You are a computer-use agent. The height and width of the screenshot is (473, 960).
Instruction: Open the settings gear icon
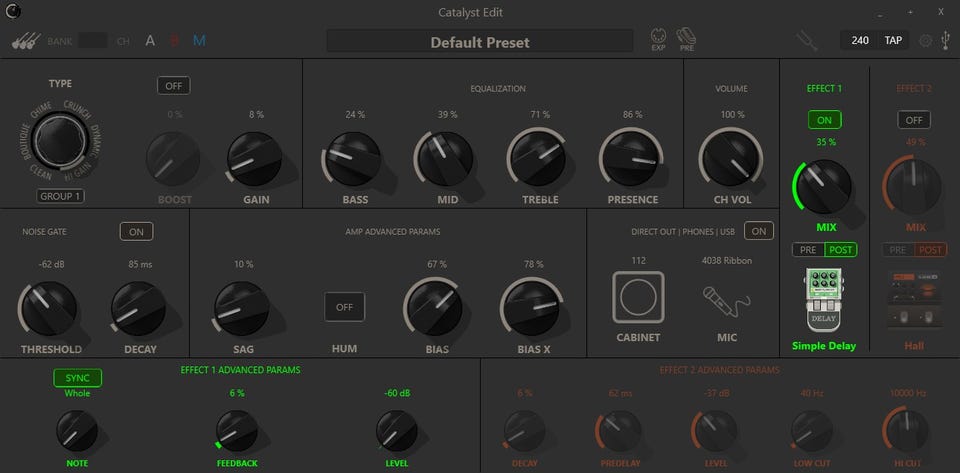[x=926, y=41]
